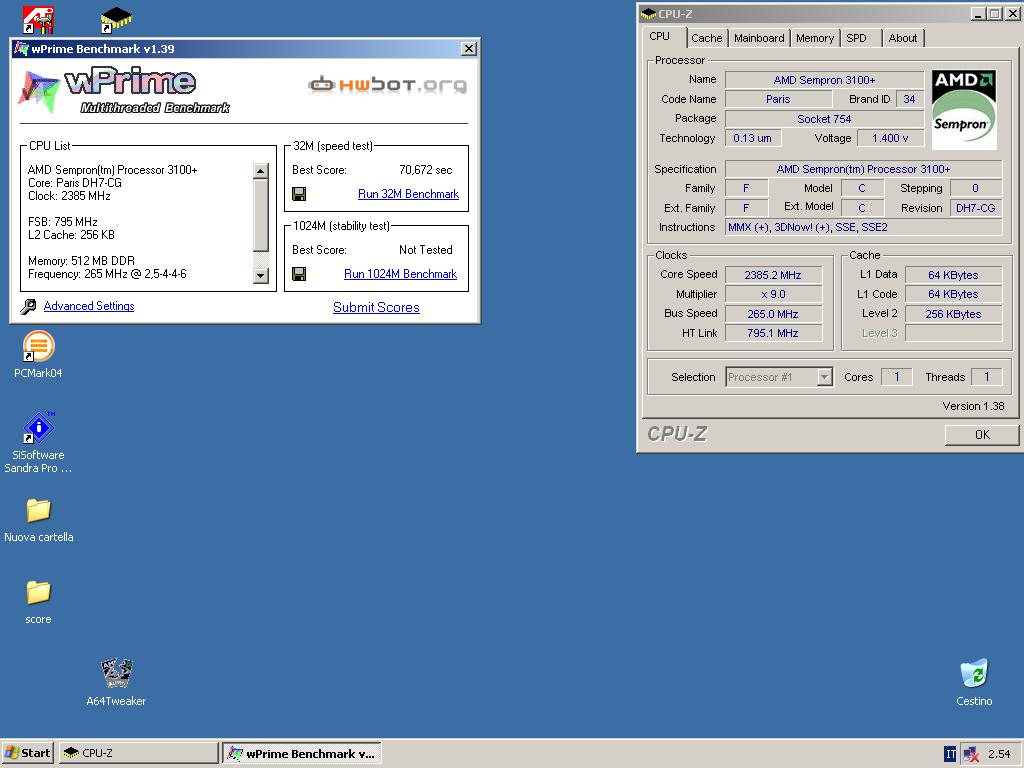This screenshot has height=768, width=1024.
Task: Click the CPU List scroll down arrow
Action: point(261,275)
